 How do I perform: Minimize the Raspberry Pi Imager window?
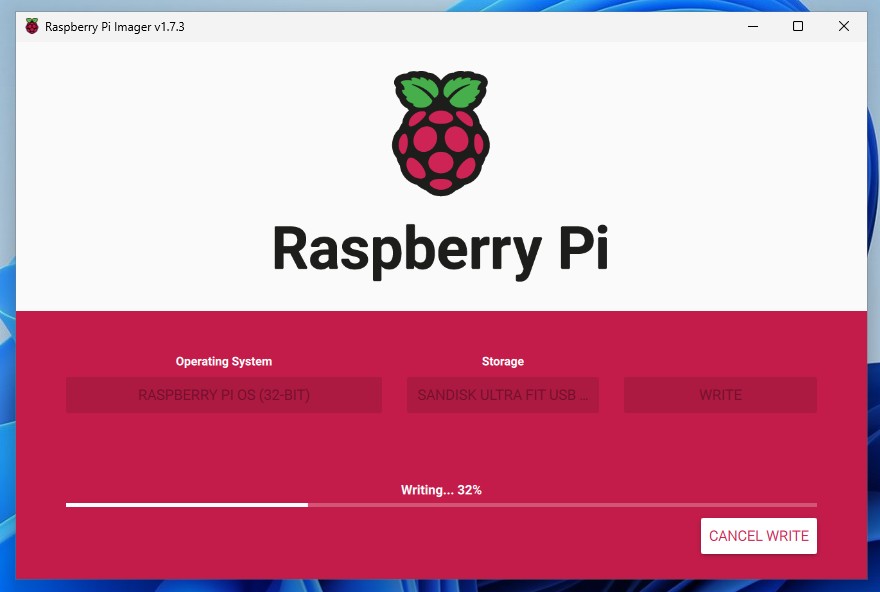753,26
